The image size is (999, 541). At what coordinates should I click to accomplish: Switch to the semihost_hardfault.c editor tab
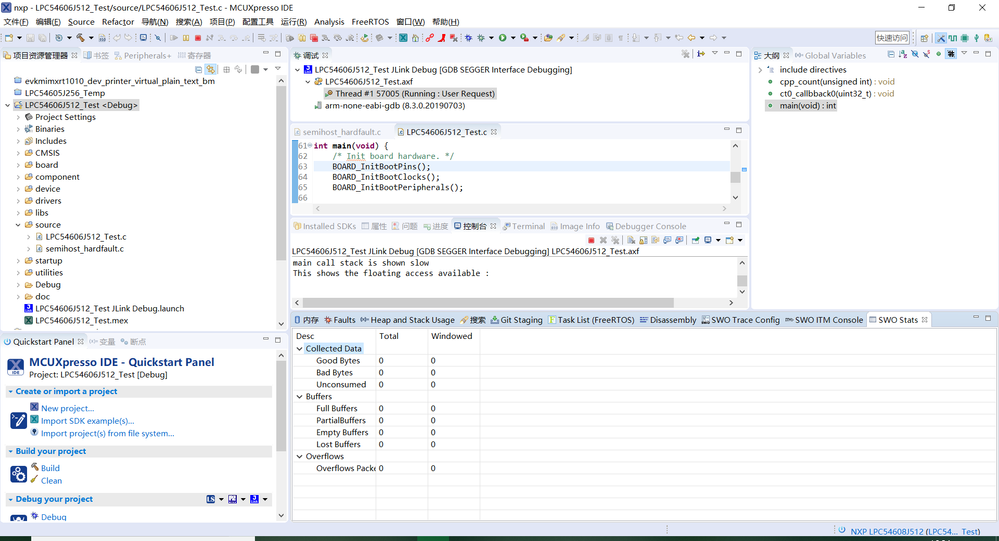[337, 132]
